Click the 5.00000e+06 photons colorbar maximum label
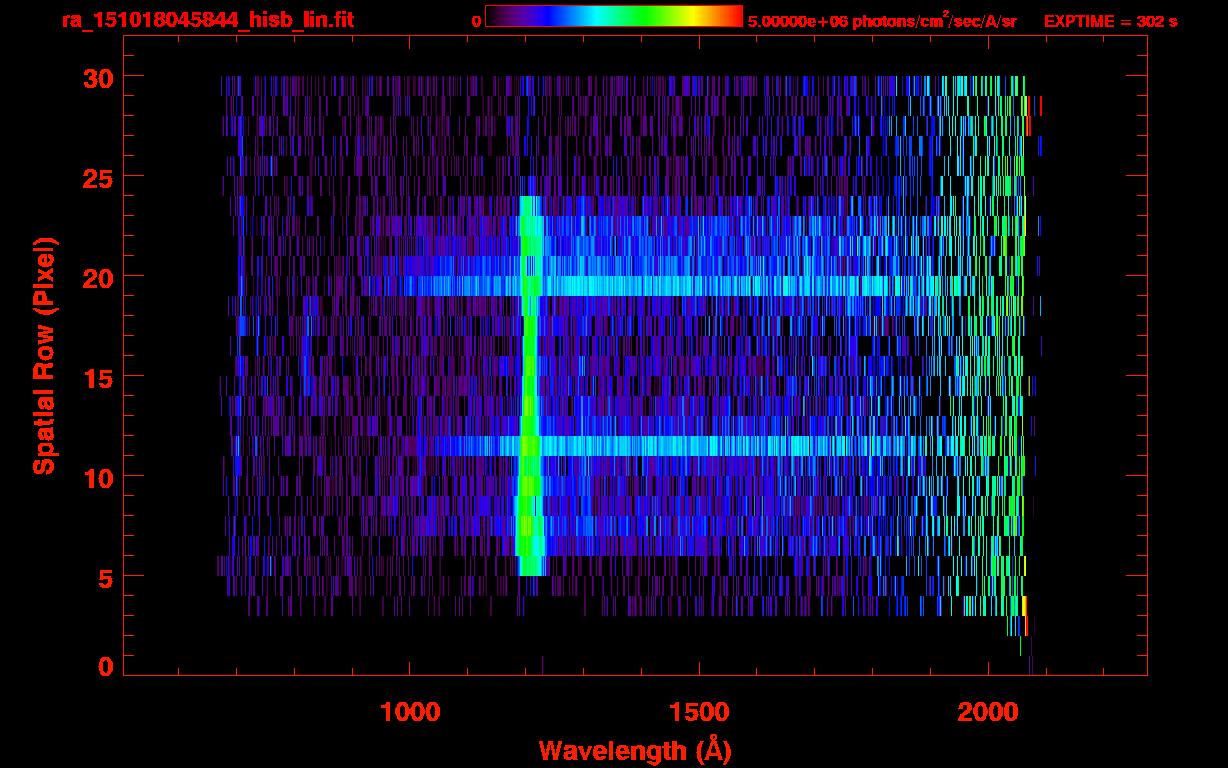 [882, 20]
